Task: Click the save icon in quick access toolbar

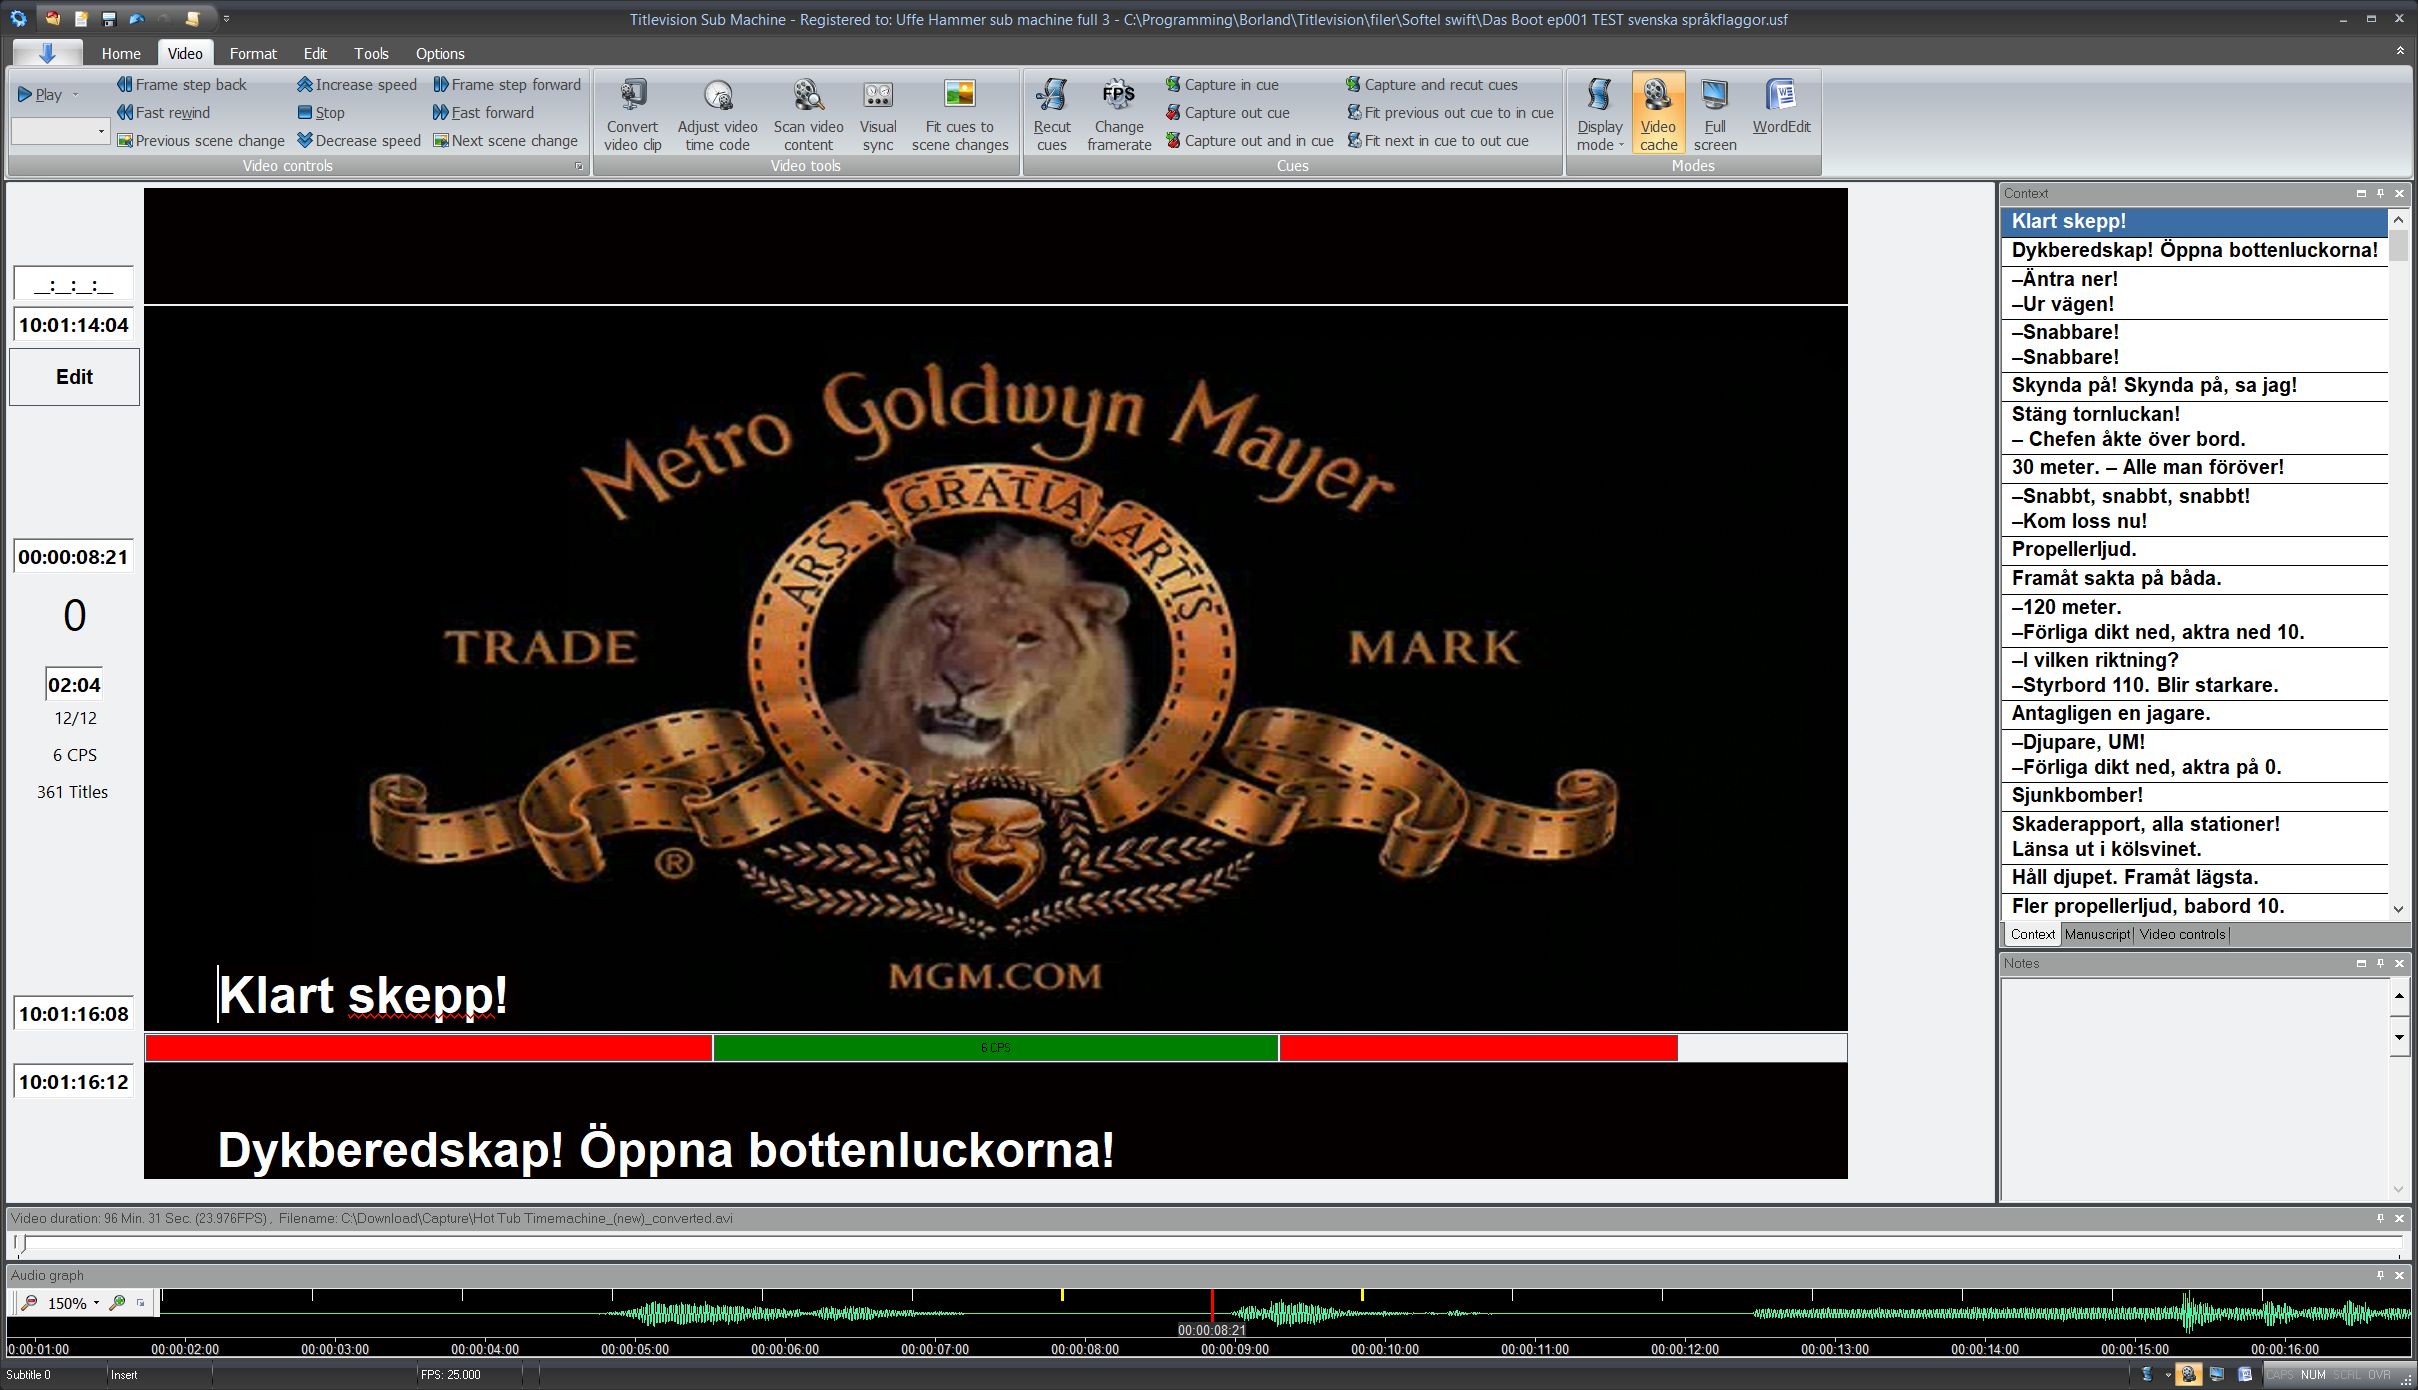Action: (109, 19)
